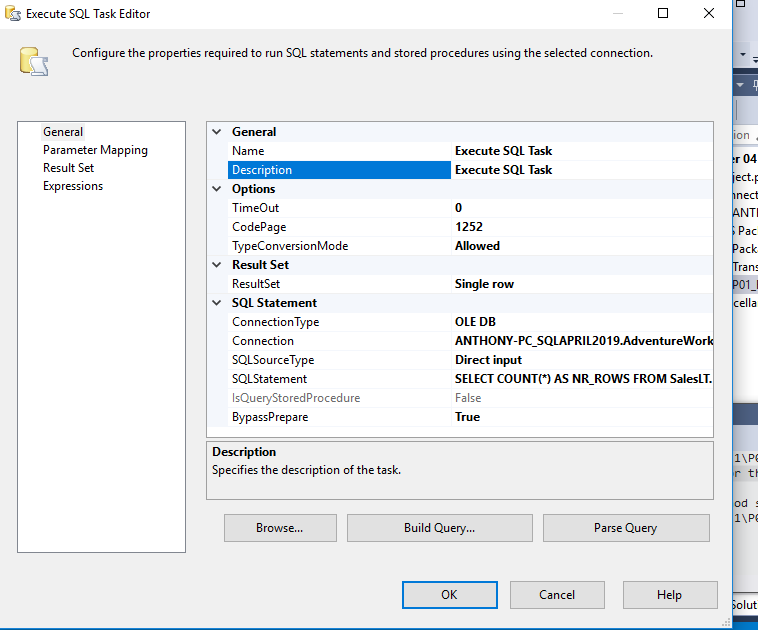Go to the Expressions page
This screenshot has width=758, height=630.
[x=73, y=186]
